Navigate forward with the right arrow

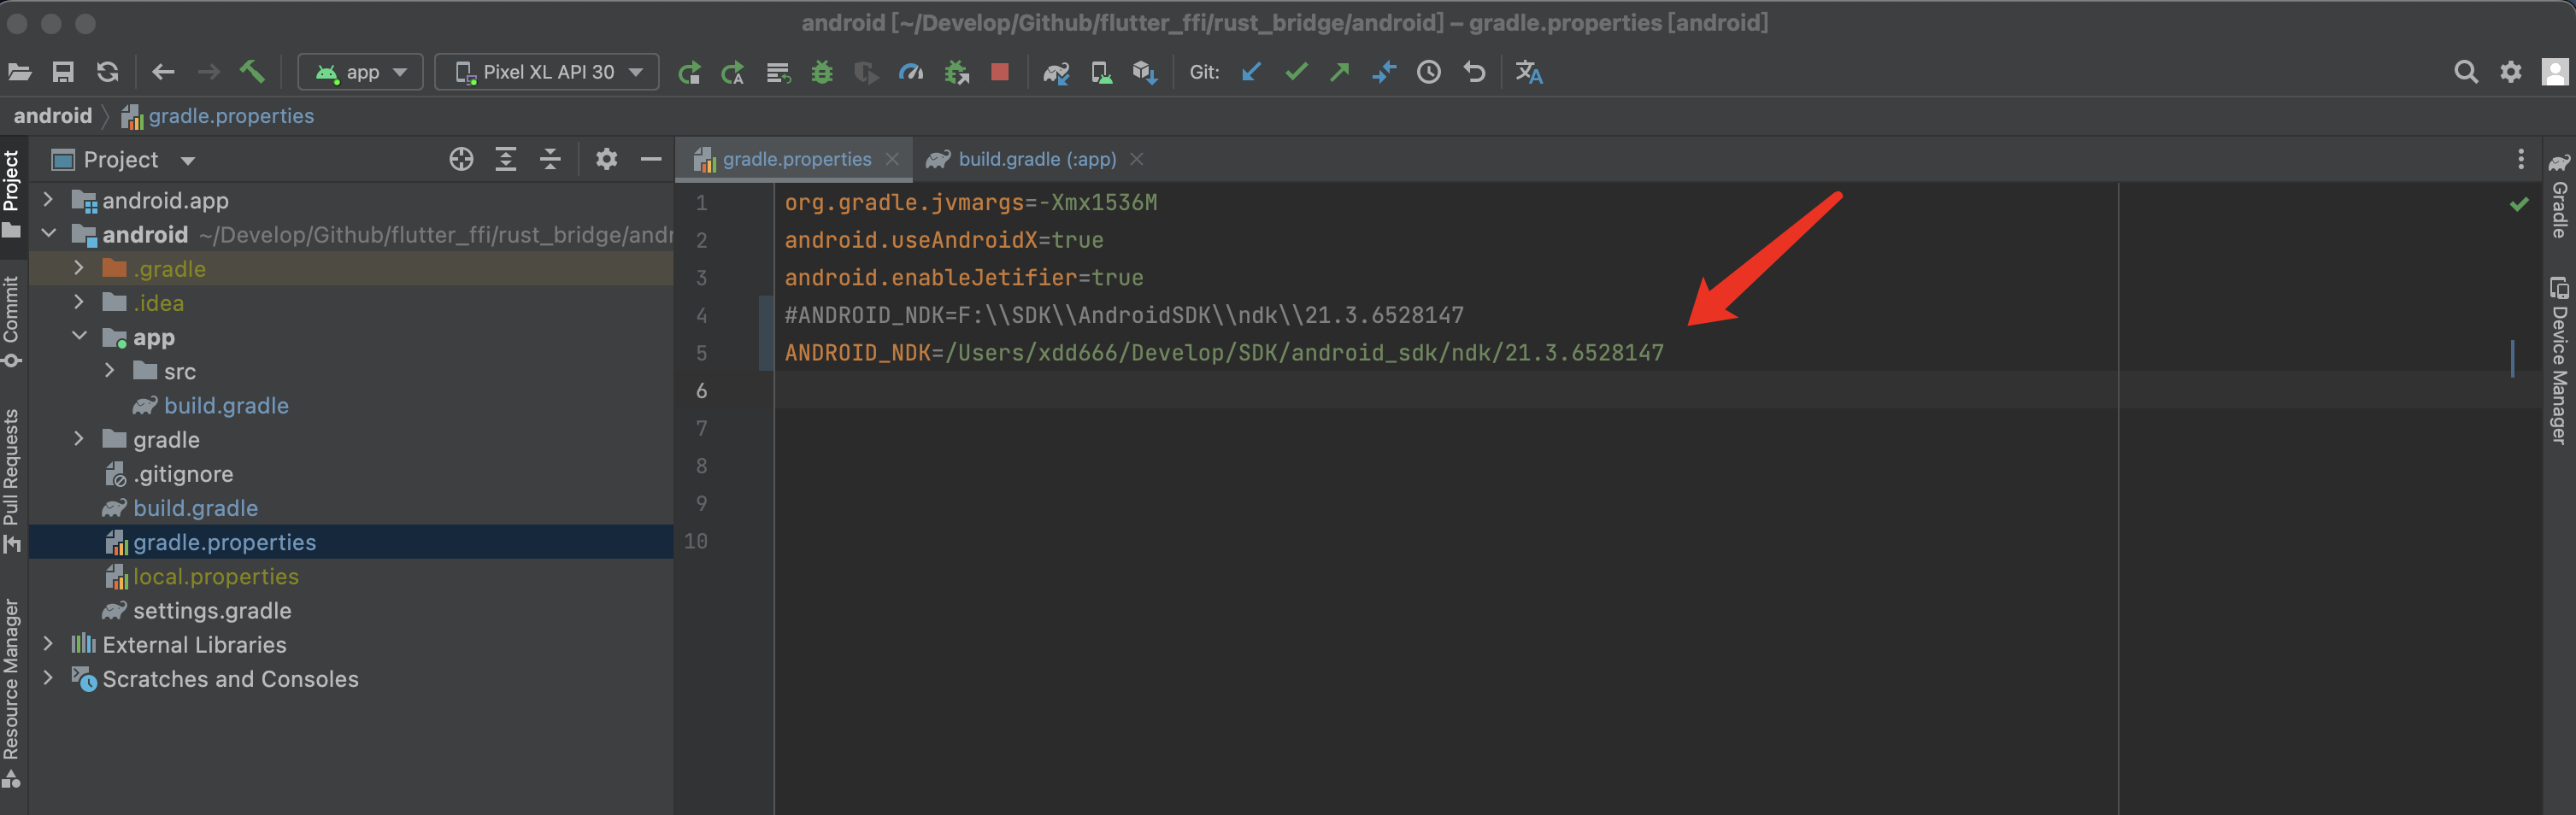tap(208, 72)
